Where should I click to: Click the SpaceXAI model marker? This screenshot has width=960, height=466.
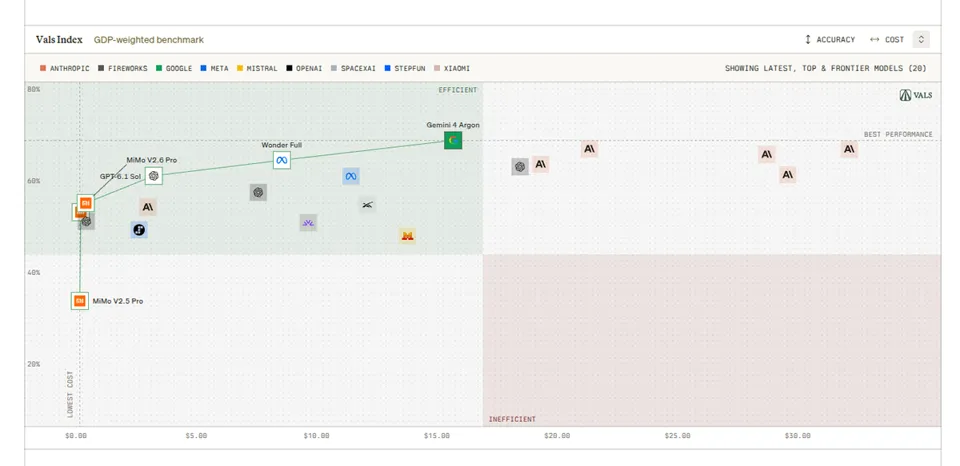(367, 205)
